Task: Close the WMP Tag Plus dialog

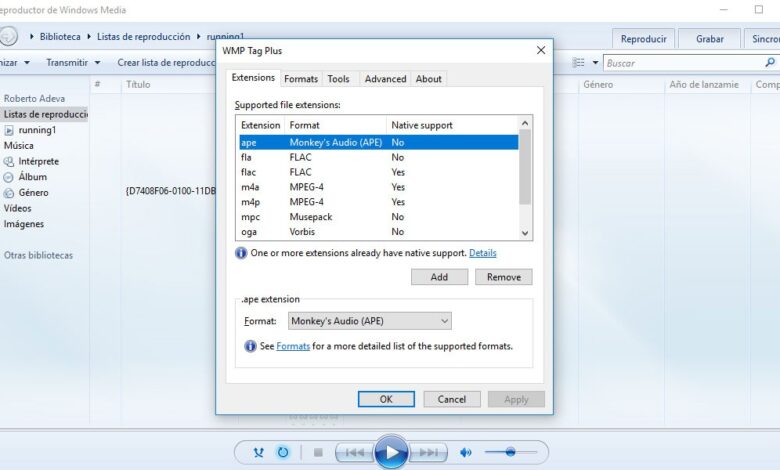Action: [x=541, y=50]
